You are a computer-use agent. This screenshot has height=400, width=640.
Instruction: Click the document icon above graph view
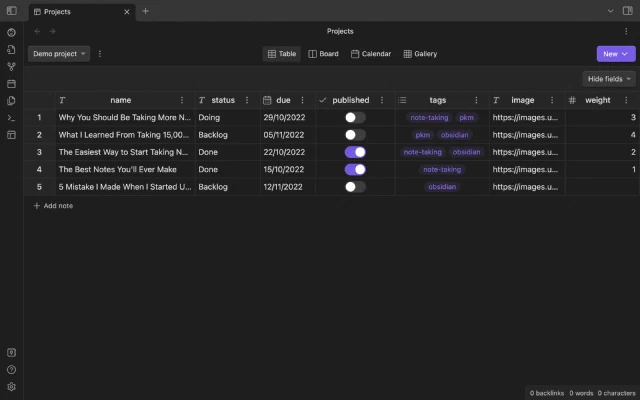pyautogui.click(x=11, y=50)
